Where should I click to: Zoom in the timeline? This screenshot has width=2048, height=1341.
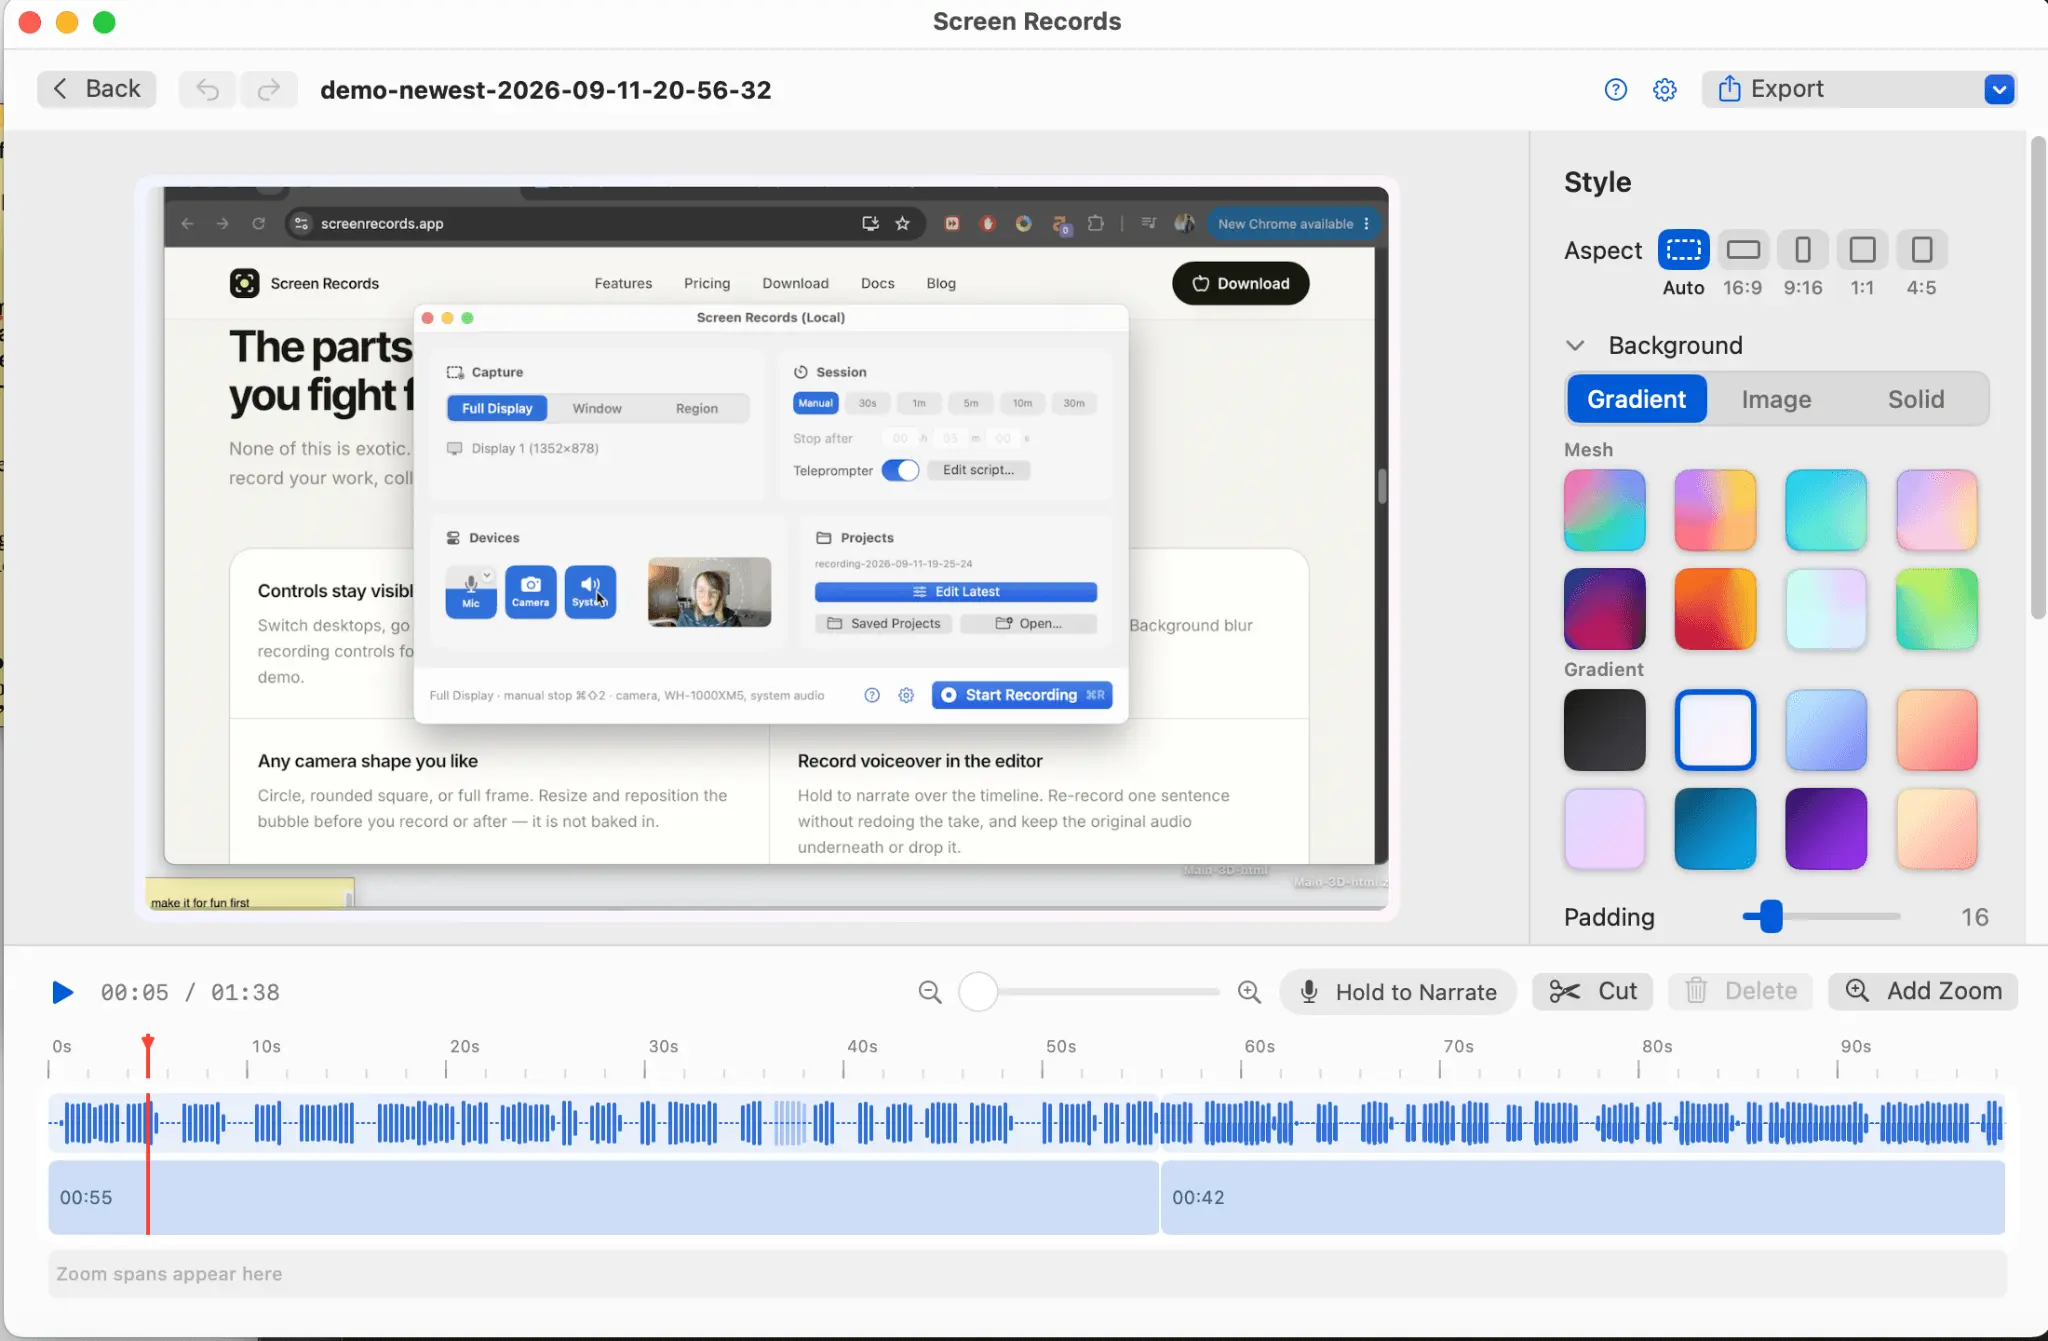tap(1249, 992)
